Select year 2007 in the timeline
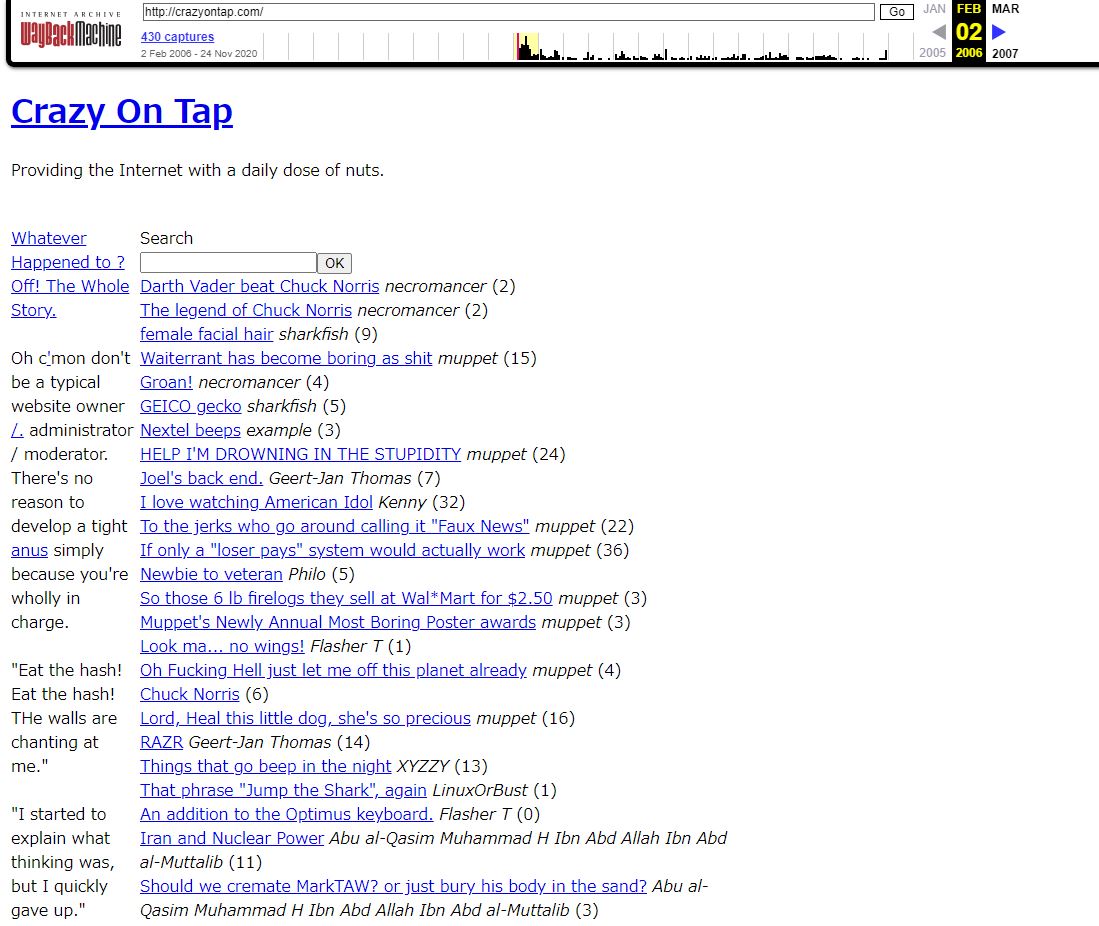 coord(1005,53)
